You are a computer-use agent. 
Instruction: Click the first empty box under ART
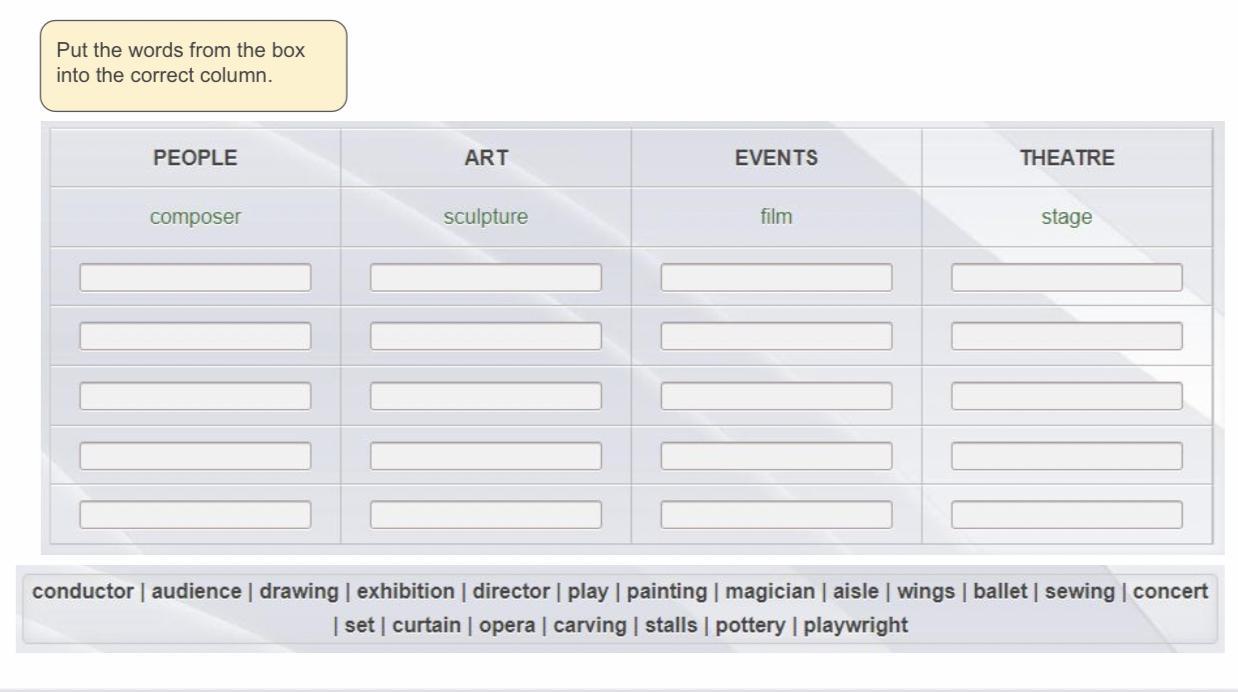(x=486, y=277)
